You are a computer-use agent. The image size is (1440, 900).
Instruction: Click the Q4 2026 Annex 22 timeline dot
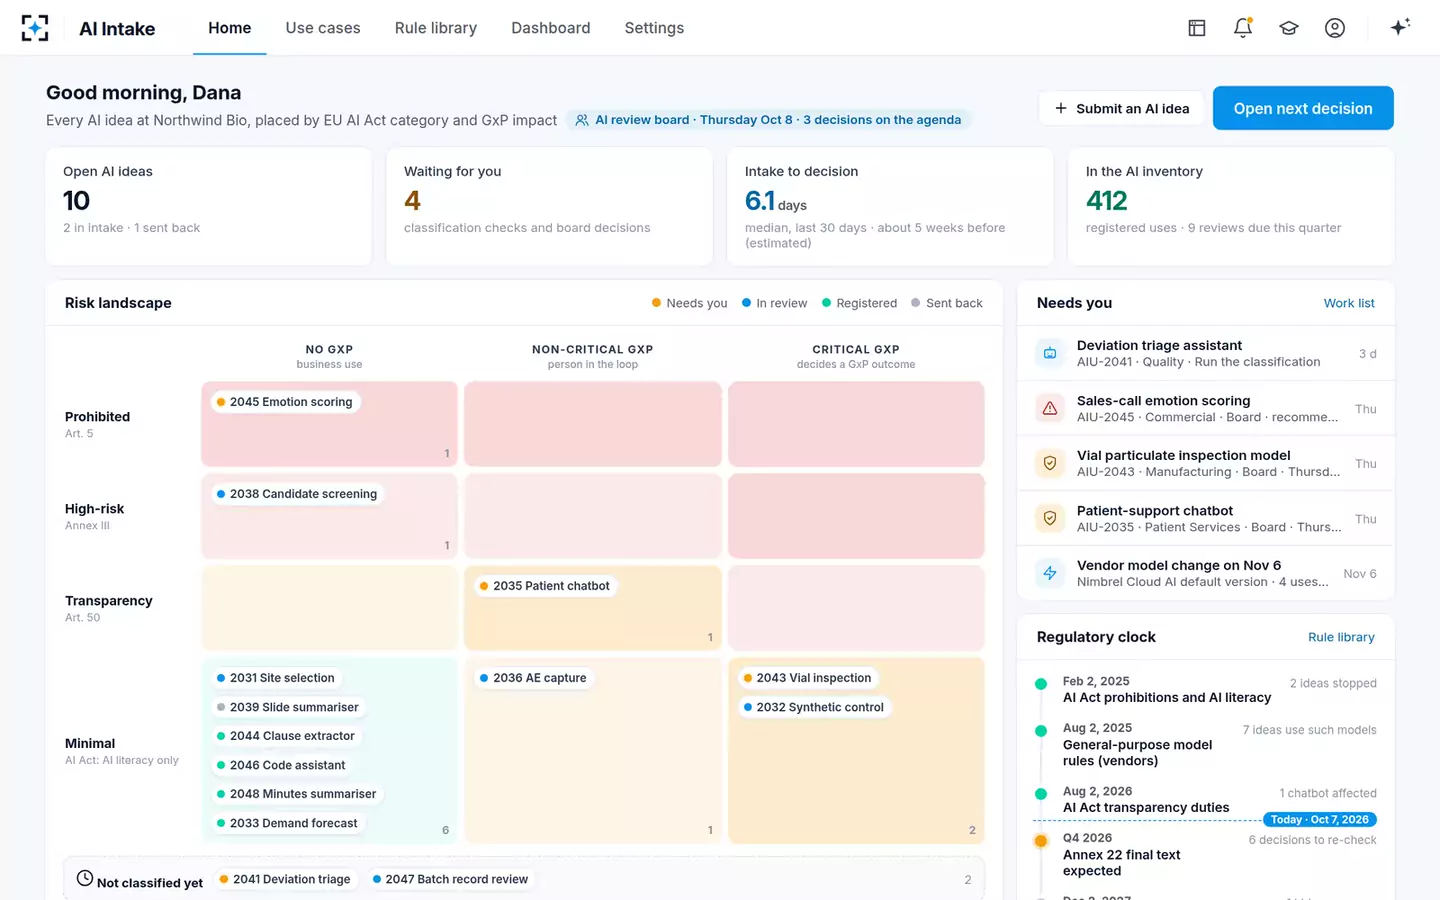1041,841
